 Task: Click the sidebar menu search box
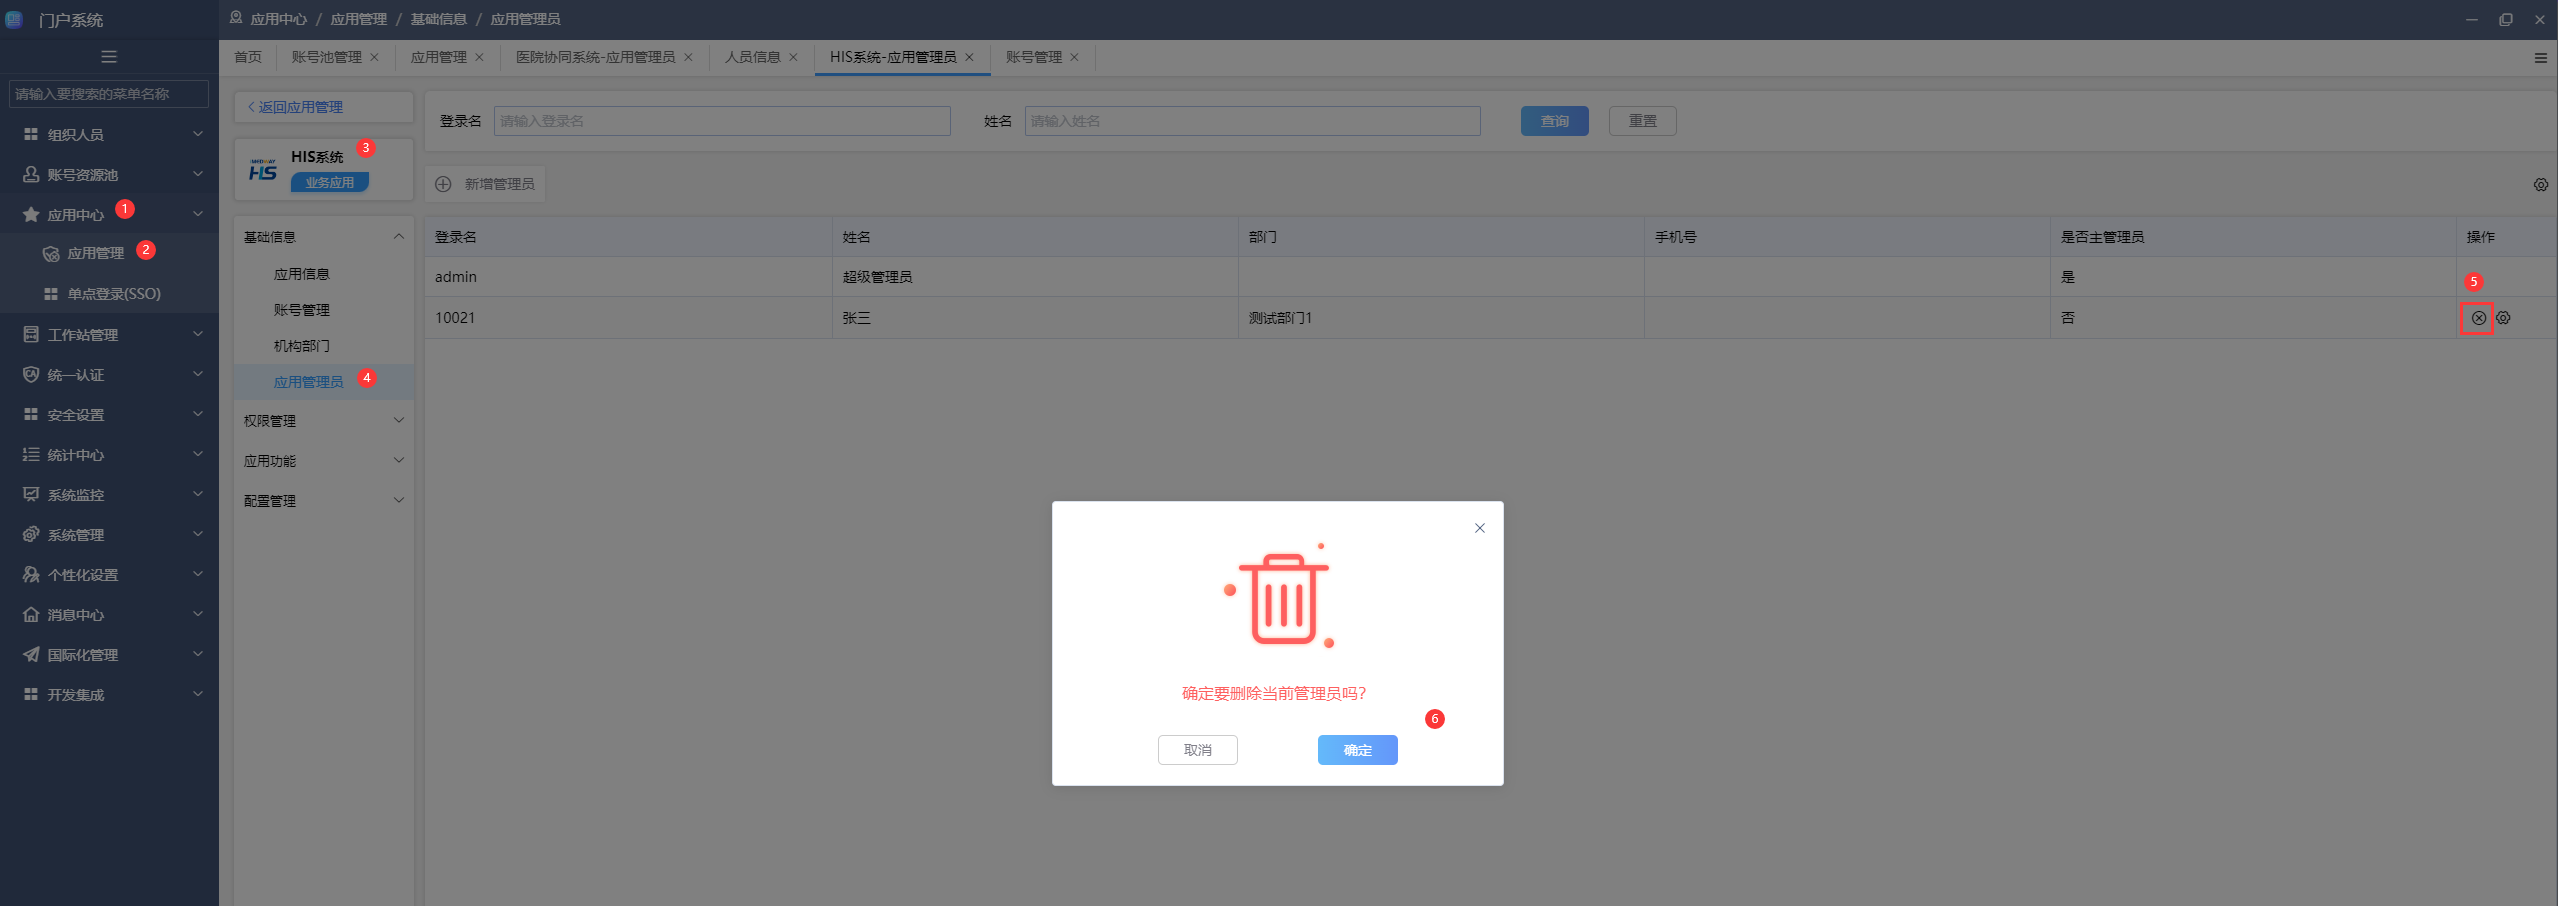point(109,94)
